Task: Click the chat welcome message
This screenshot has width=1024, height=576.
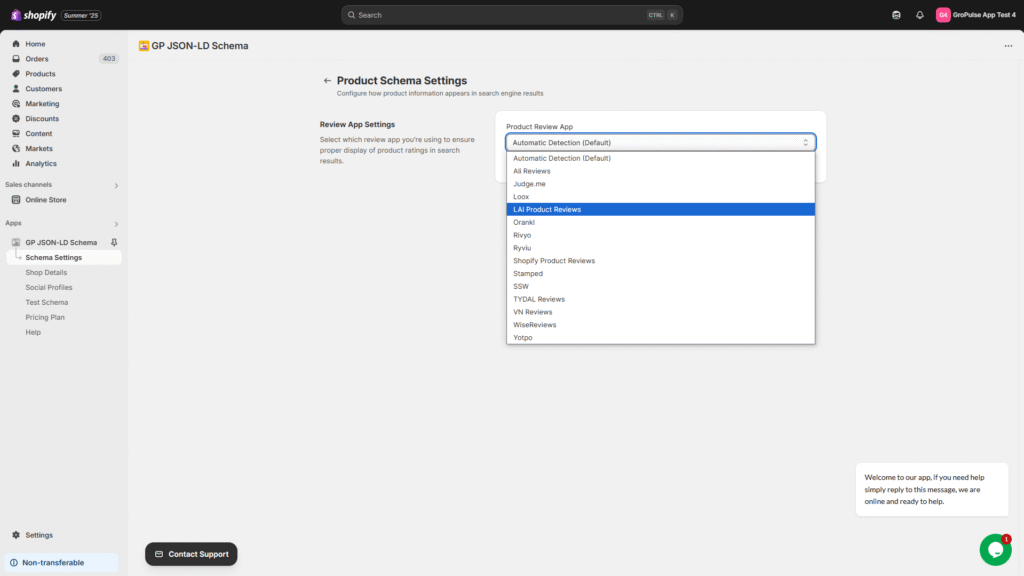Action: pyautogui.click(x=932, y=489)
